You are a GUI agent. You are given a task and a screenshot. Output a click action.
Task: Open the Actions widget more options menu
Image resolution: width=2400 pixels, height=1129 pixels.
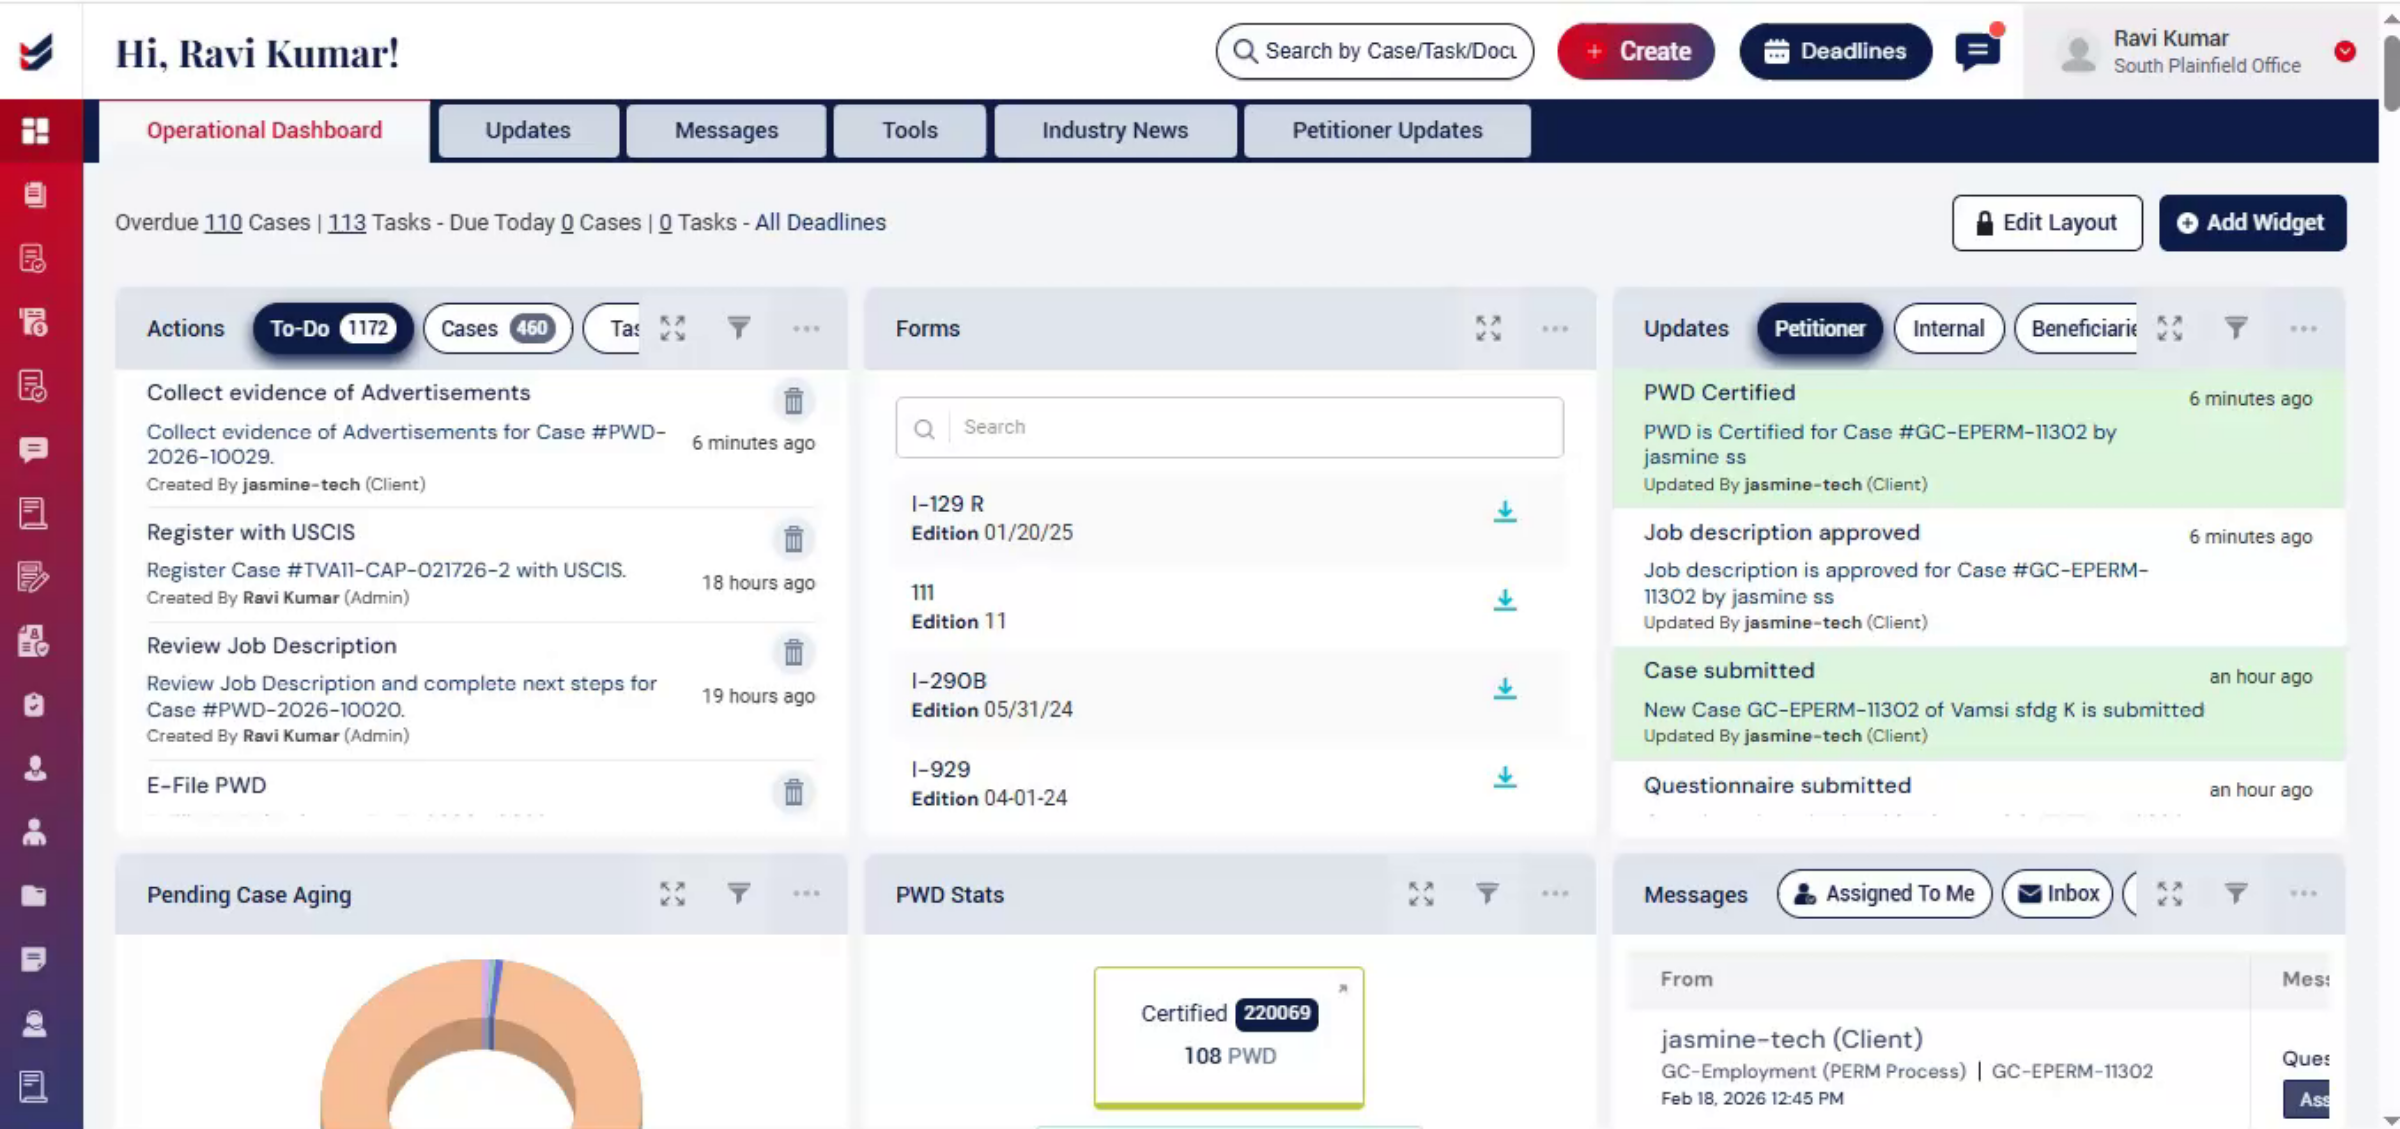806,328
